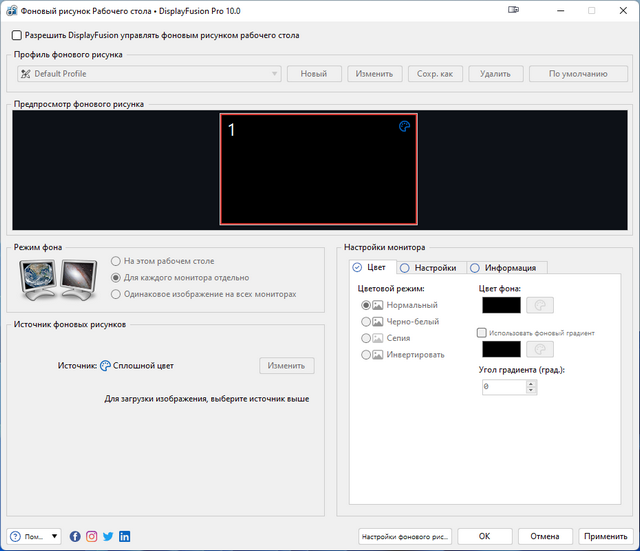The image size is (640, 551).
Task: Click the black Цвет фона color swatch
Action: click(500, 305)
